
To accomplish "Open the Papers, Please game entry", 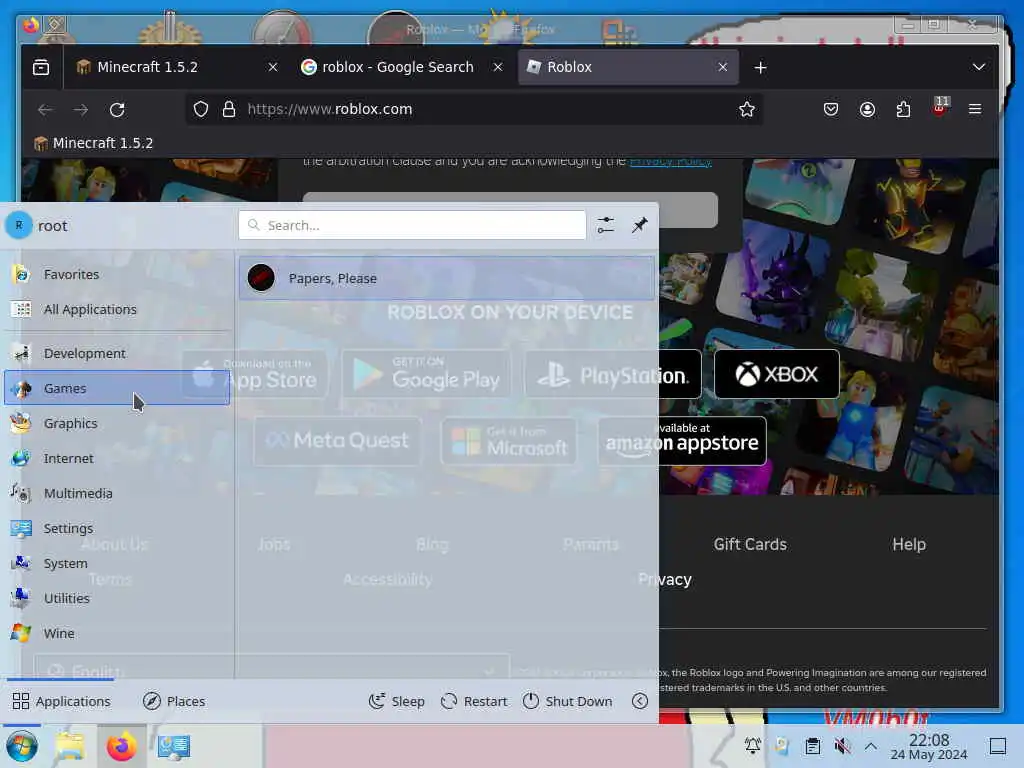I will [447, 278].
